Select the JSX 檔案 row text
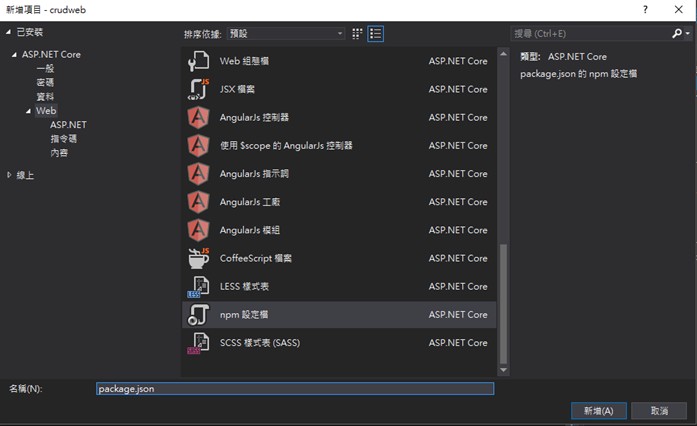This screenshot has height=426, width=697. click(x=237, y=89)
